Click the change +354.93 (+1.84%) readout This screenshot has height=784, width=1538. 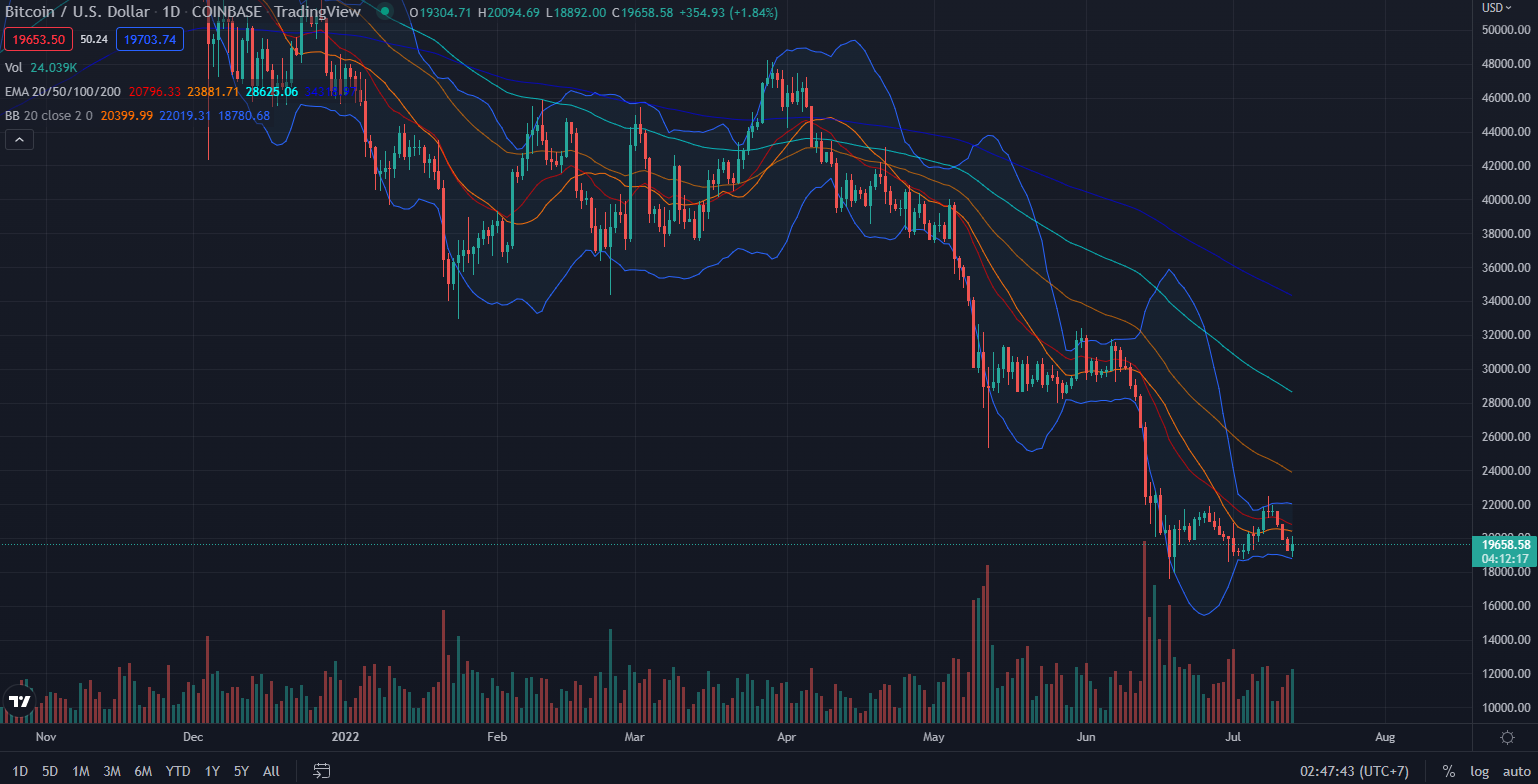pos(729,12)
